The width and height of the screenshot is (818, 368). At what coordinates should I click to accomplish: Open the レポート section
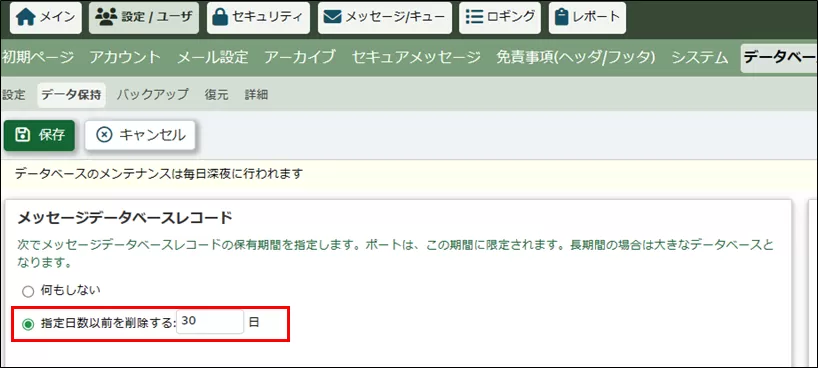pos(587,18)
